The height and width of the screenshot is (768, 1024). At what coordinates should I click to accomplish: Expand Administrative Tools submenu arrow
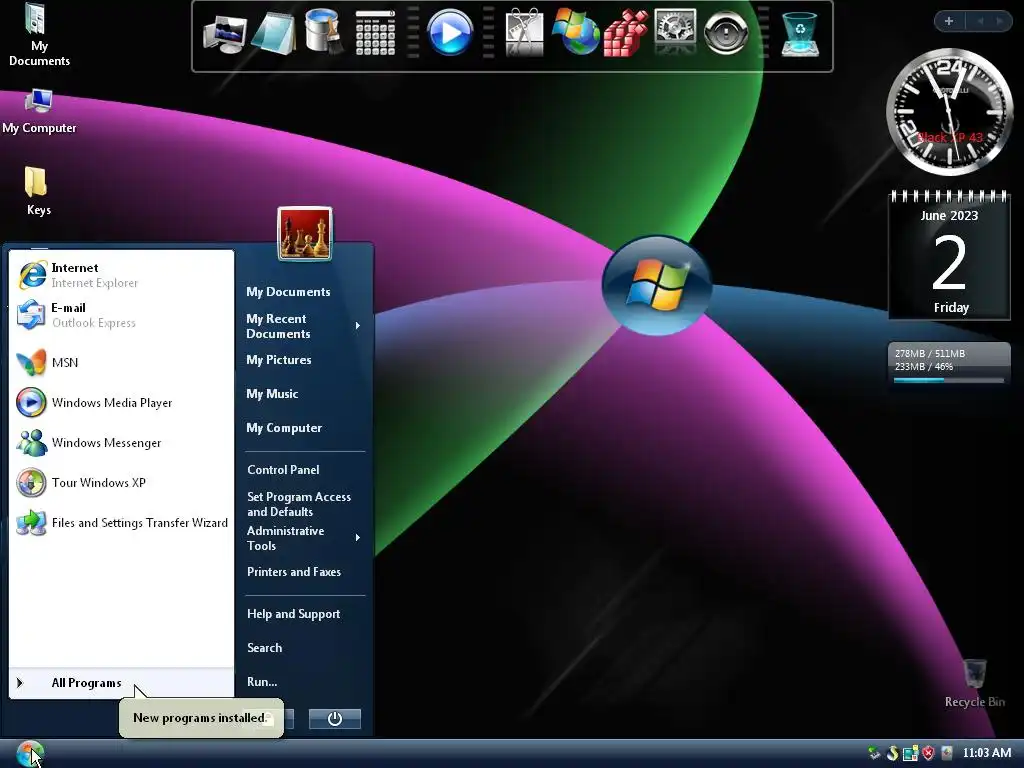click(357, 538)
